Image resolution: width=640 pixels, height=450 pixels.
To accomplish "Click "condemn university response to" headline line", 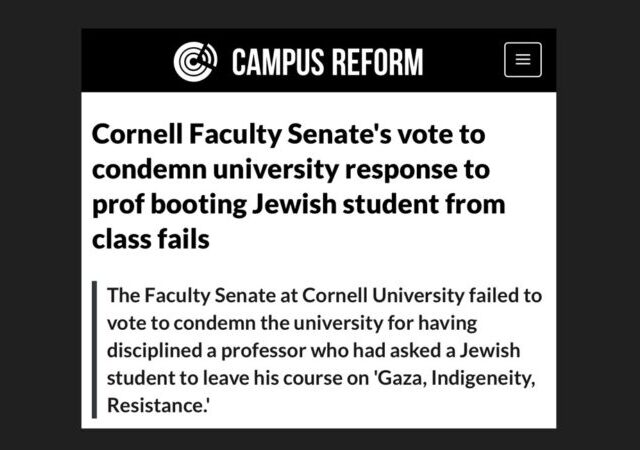I will coord(291,169).
